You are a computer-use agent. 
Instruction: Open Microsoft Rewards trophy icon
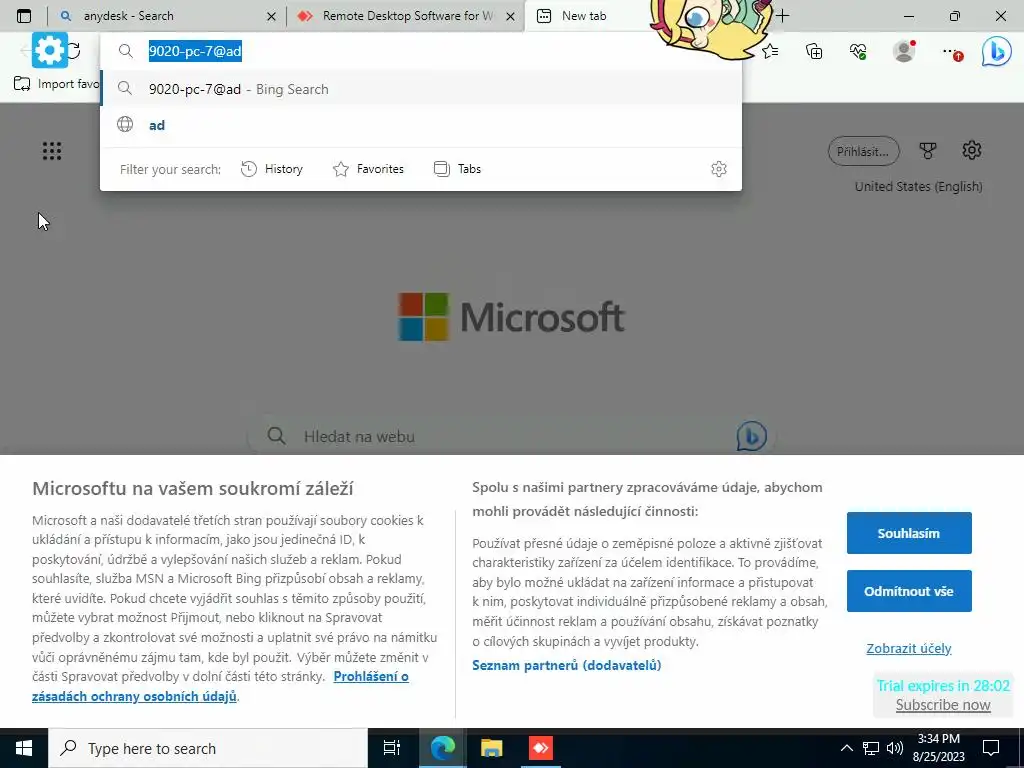click(x=928, y=151)
